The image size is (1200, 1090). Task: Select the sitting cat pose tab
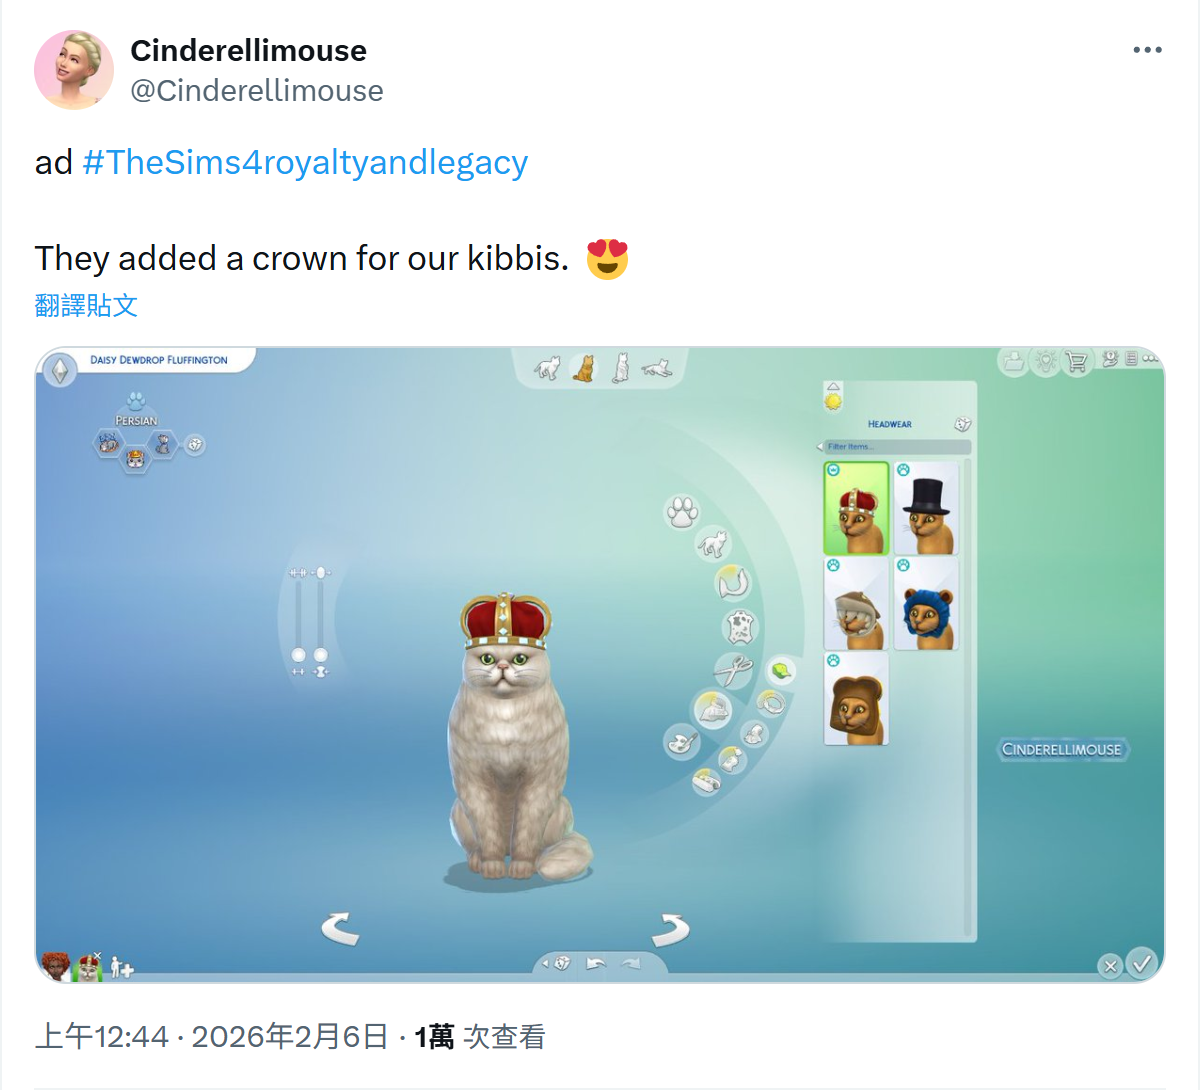[582, 368]
